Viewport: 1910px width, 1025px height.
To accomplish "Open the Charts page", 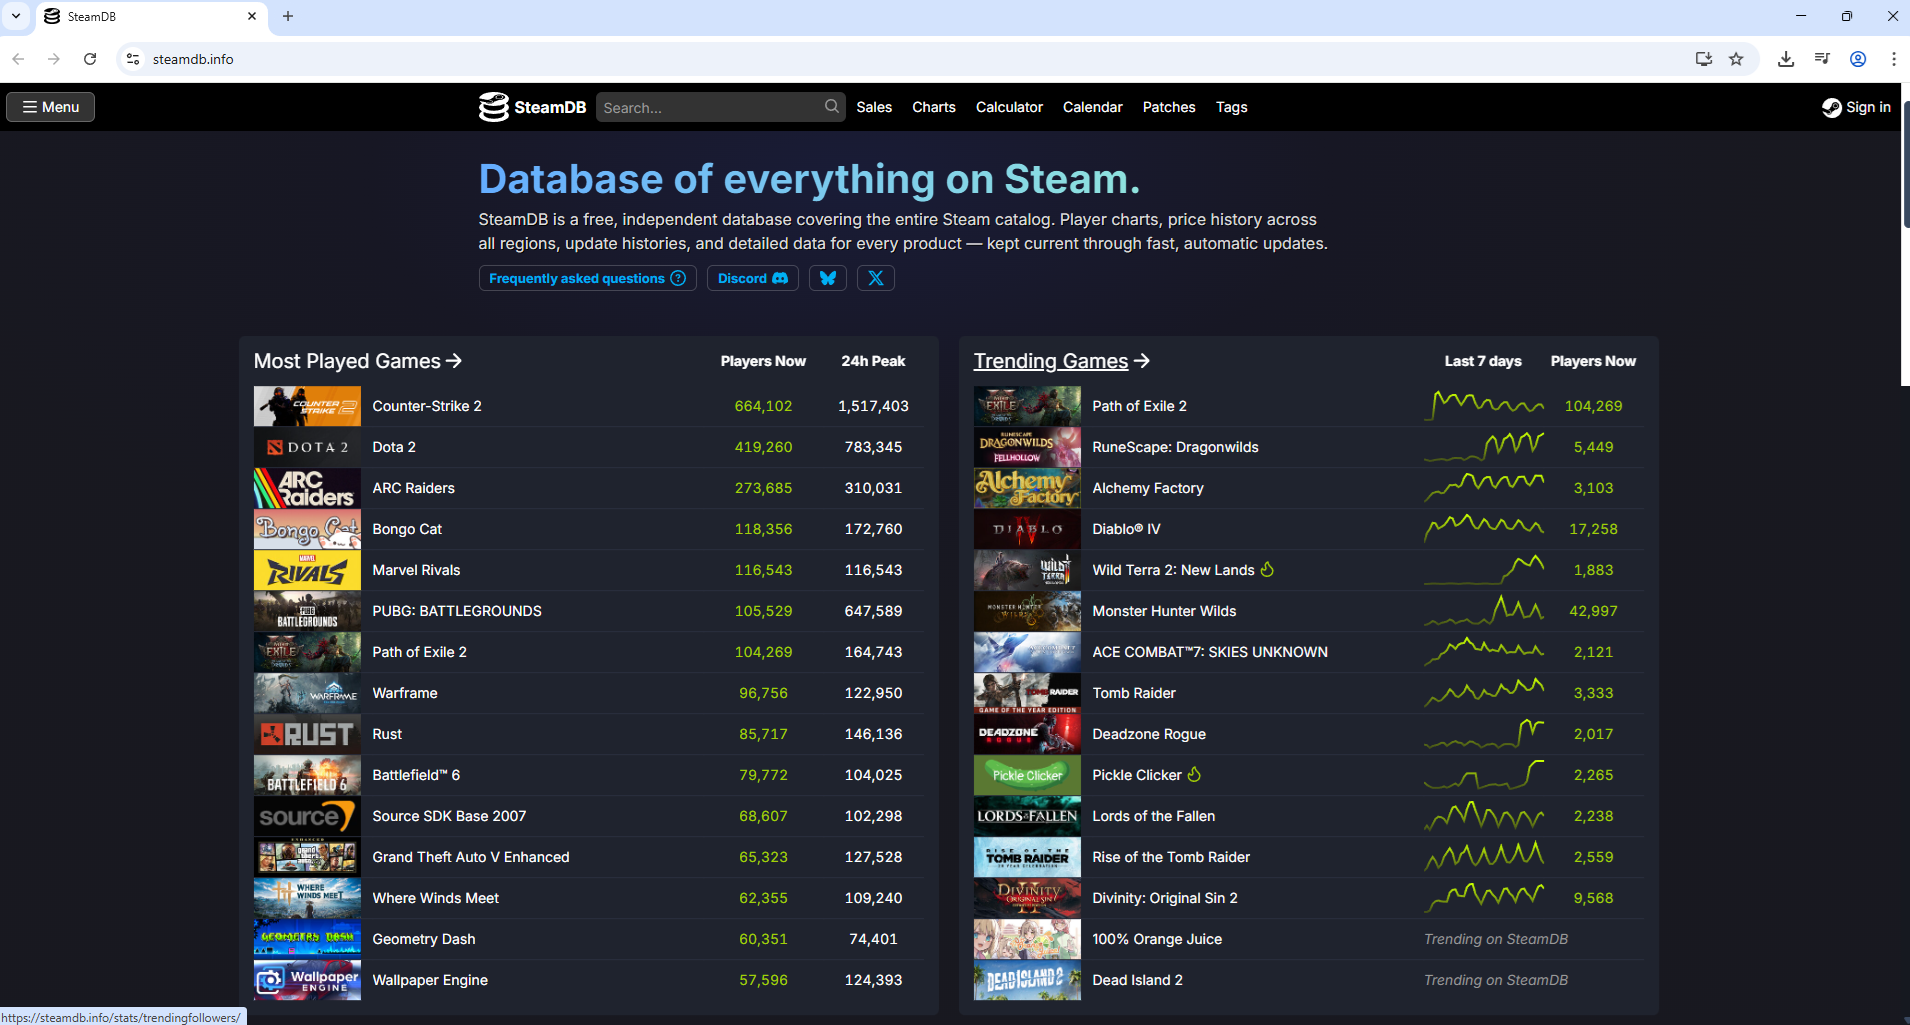I will (934, 107).
